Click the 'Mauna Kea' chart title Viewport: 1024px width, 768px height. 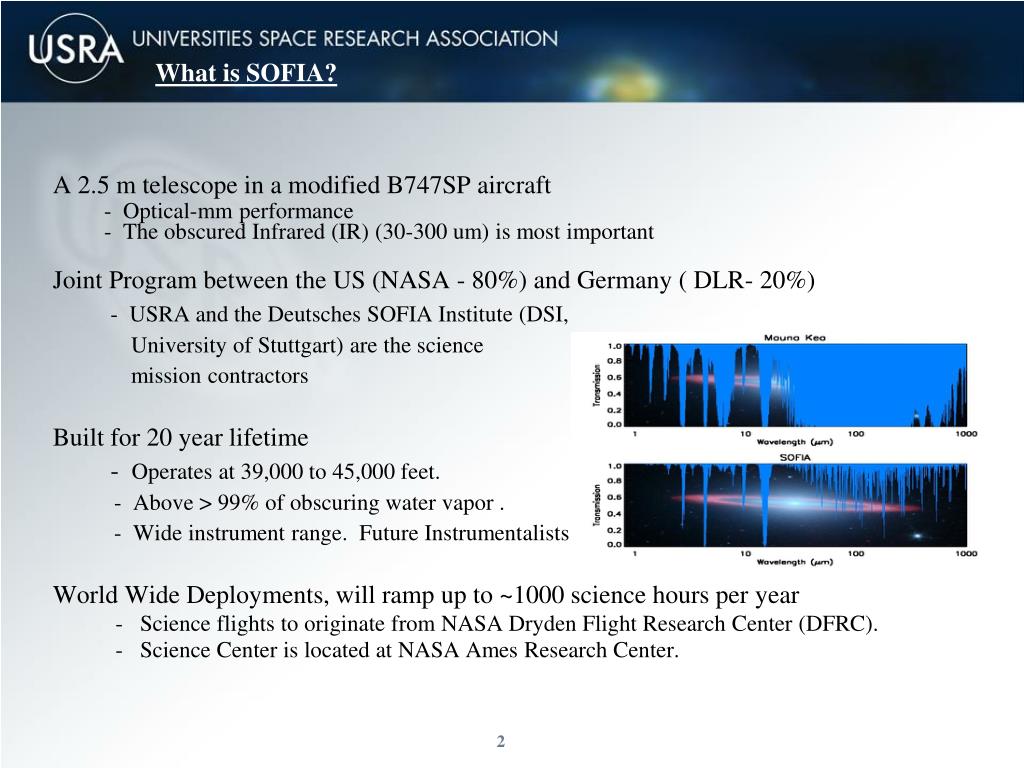[x=795, y=338]
